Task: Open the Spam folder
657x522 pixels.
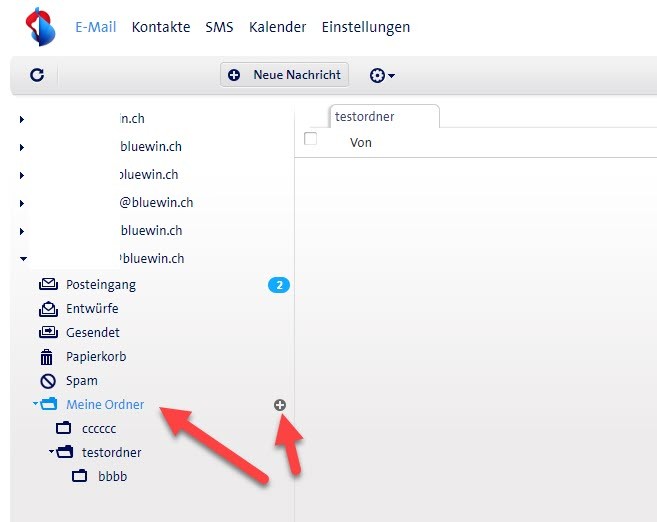Action: [x=82, y=381]
